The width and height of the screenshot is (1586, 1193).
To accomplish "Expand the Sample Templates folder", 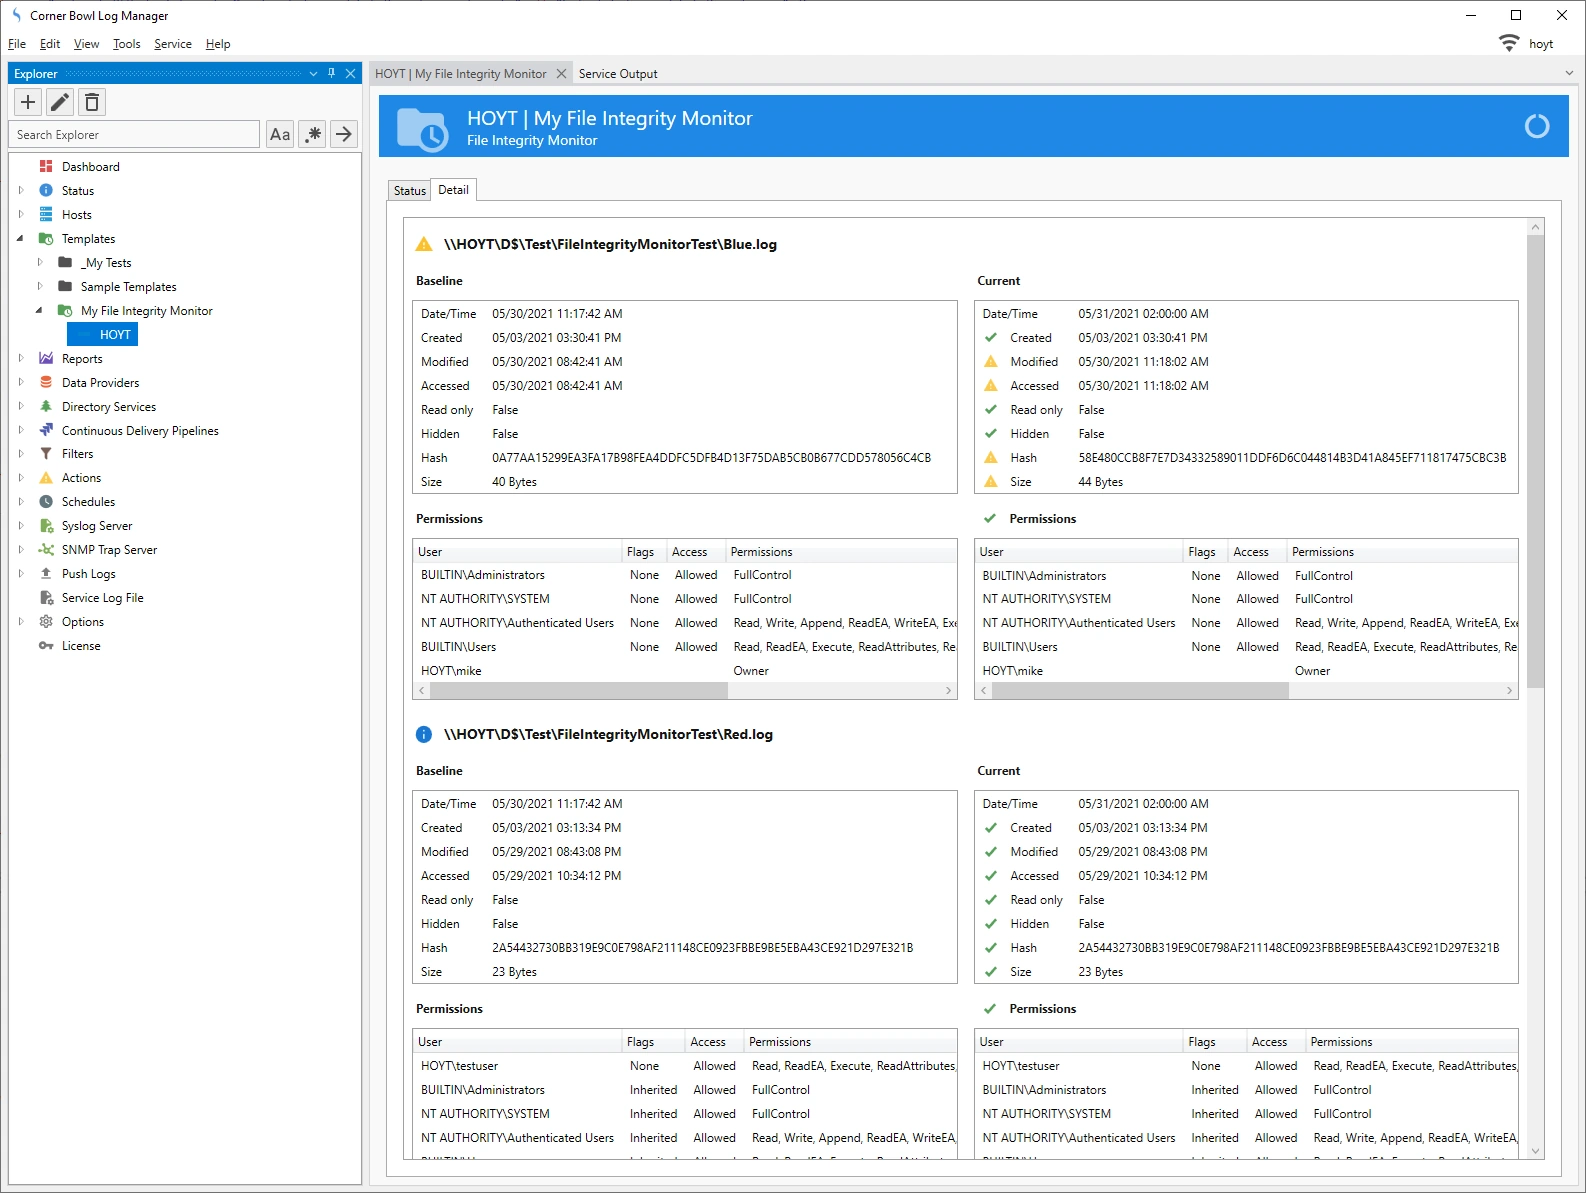I will pyautogui.click(x=40, y=286).
